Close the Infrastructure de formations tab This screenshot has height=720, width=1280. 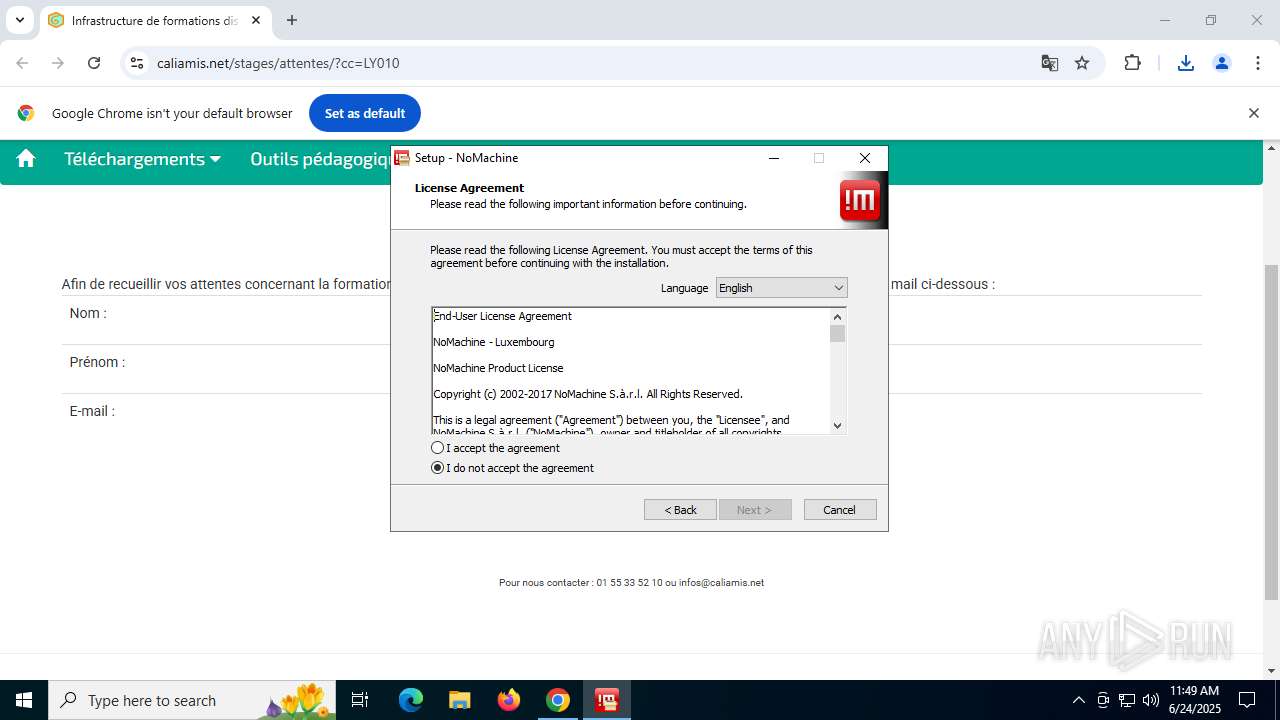tap(256, 20)
